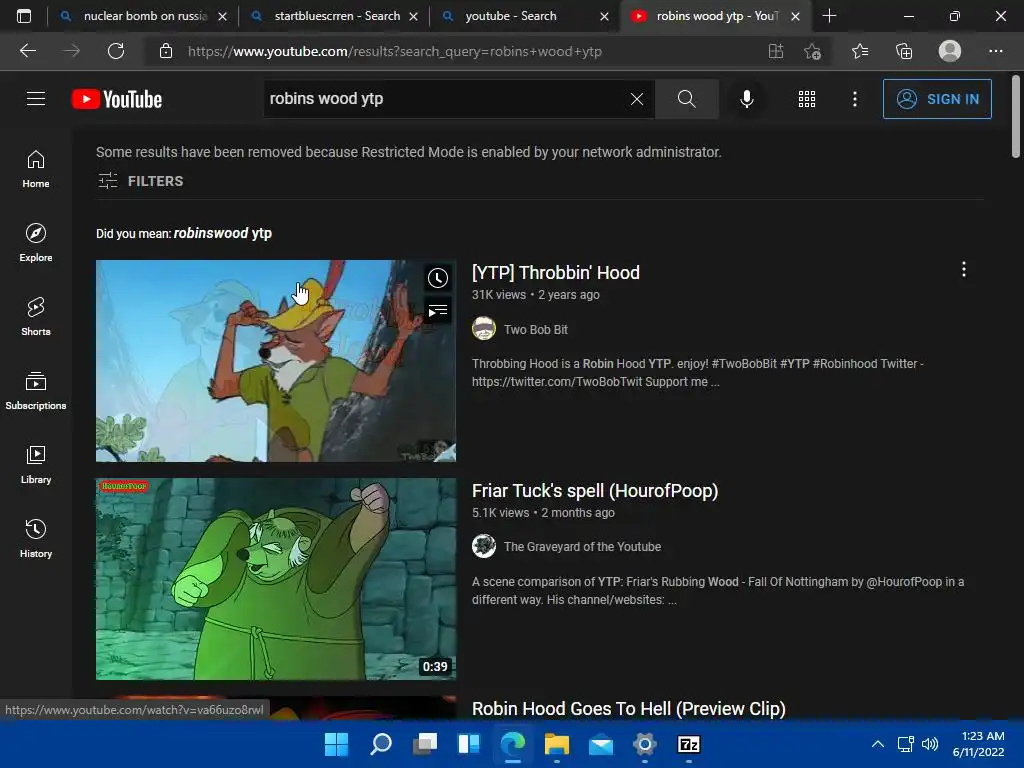Open Home in the sidebar
1024x768 pixels.
36,168
